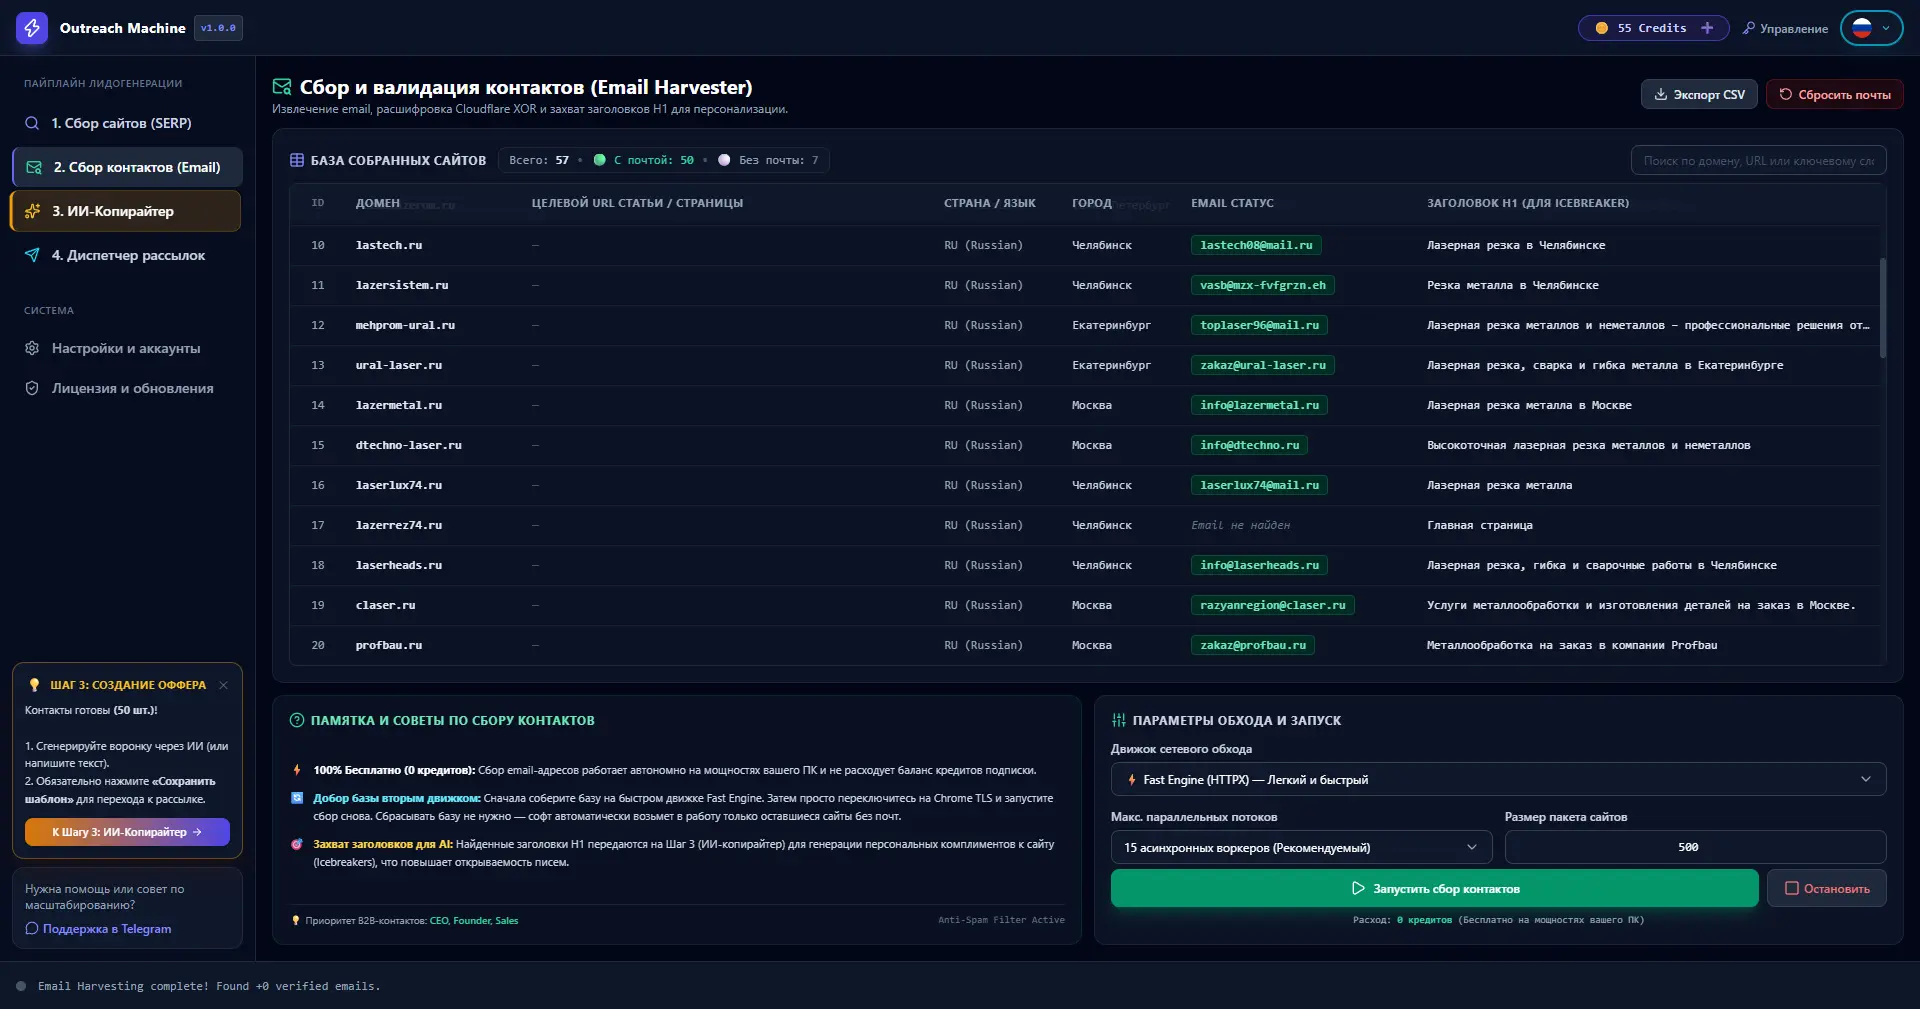The image size is (1920, 1009).
Task: Click the table icon beside База собранных сайтов
Action: [x=297, y=160]
